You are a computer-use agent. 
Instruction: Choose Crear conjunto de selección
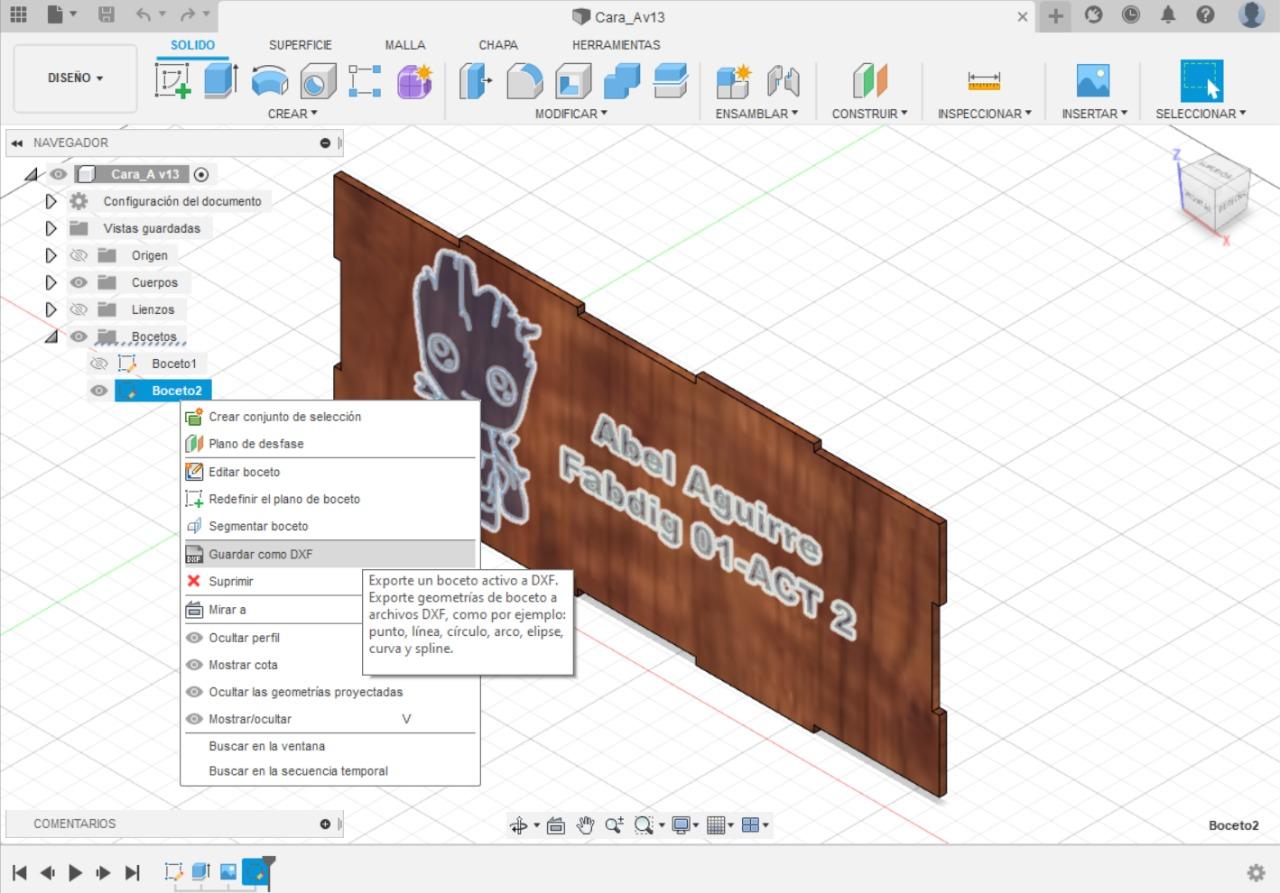(330, 417)
